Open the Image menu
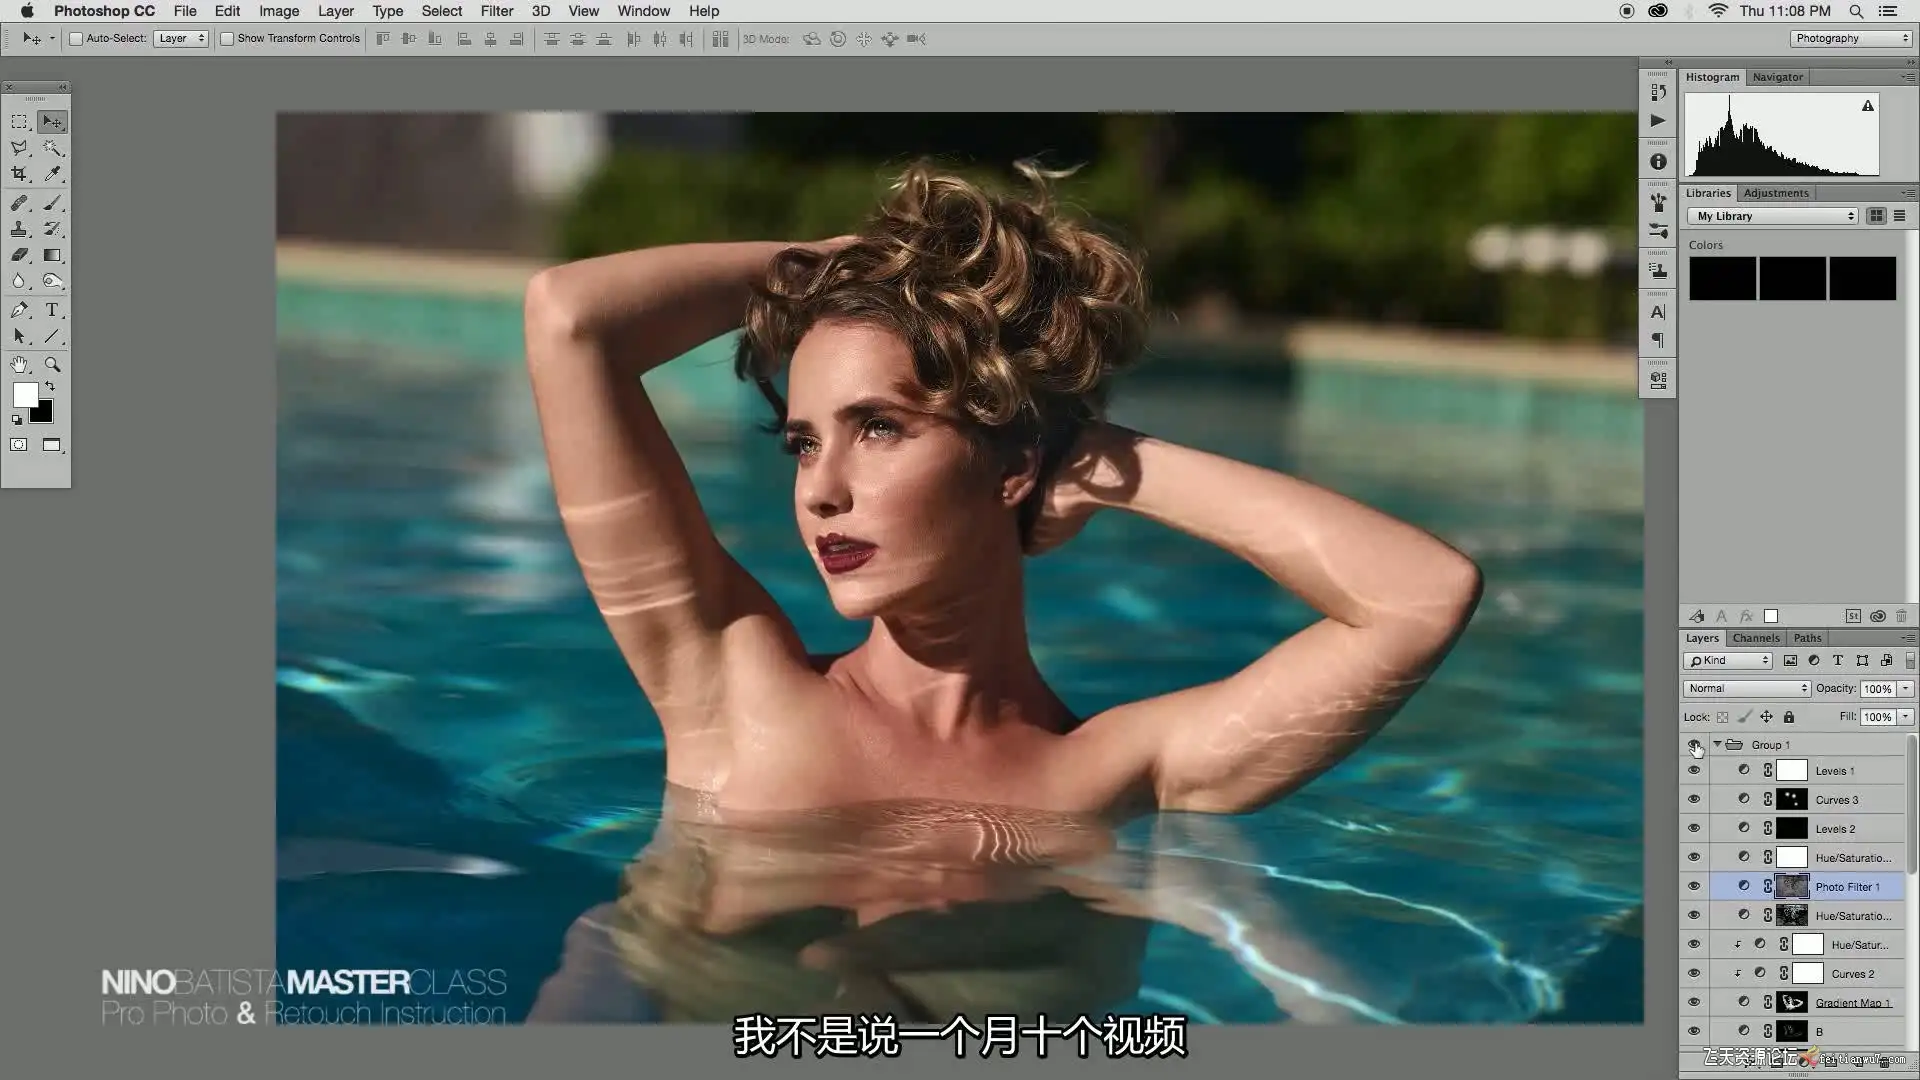Viewport: 1920px width, 1080px height. [x=279, y=11]
